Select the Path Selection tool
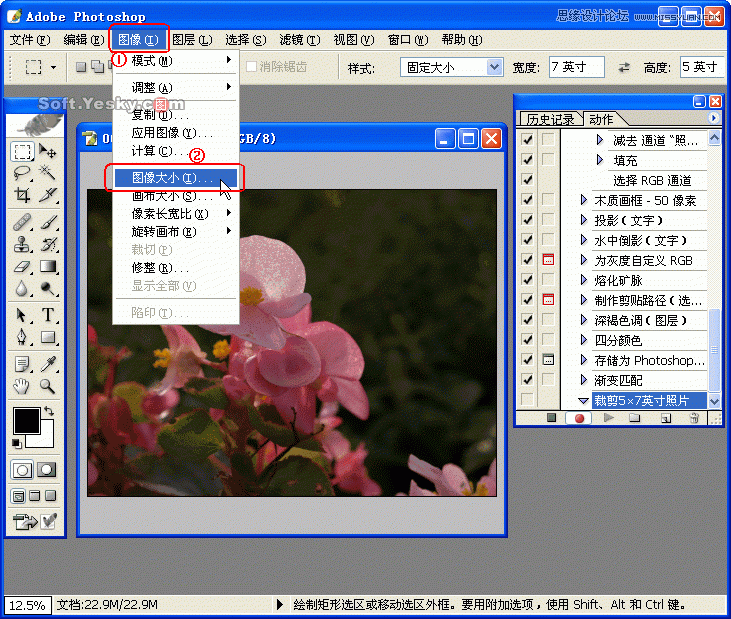The width and height of the screenshot is (731, 619). pyautogui.click(x=22, y=315)
